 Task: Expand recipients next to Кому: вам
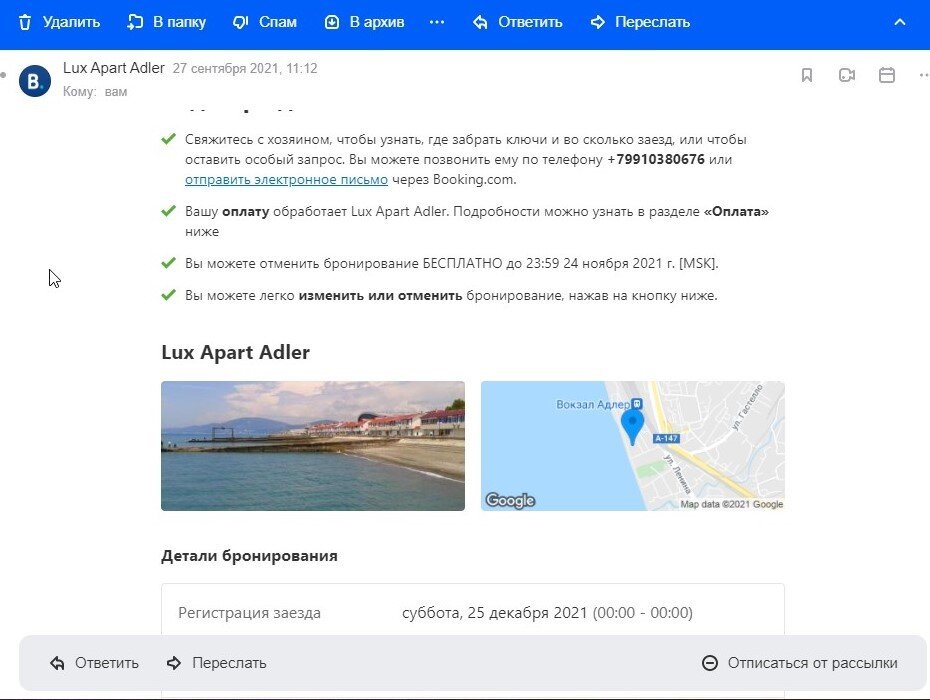click(x=116, y=92)
